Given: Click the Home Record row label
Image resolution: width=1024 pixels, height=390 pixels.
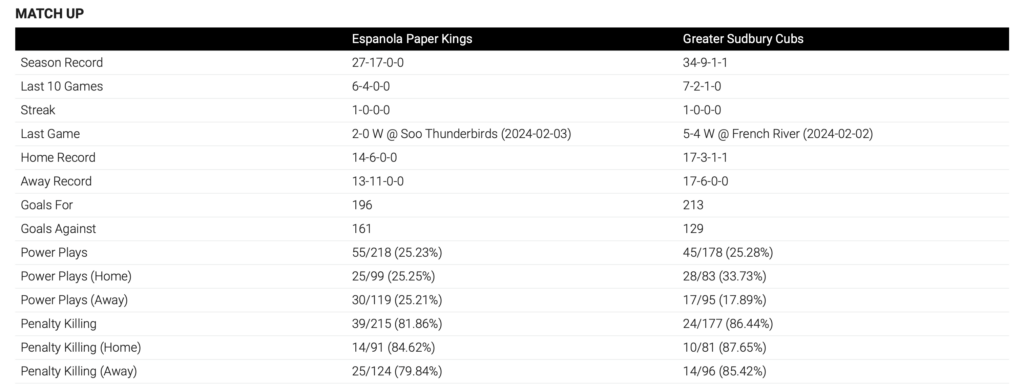Looking at the screenshot, I should pyautogui.click(x=58, y=157).
